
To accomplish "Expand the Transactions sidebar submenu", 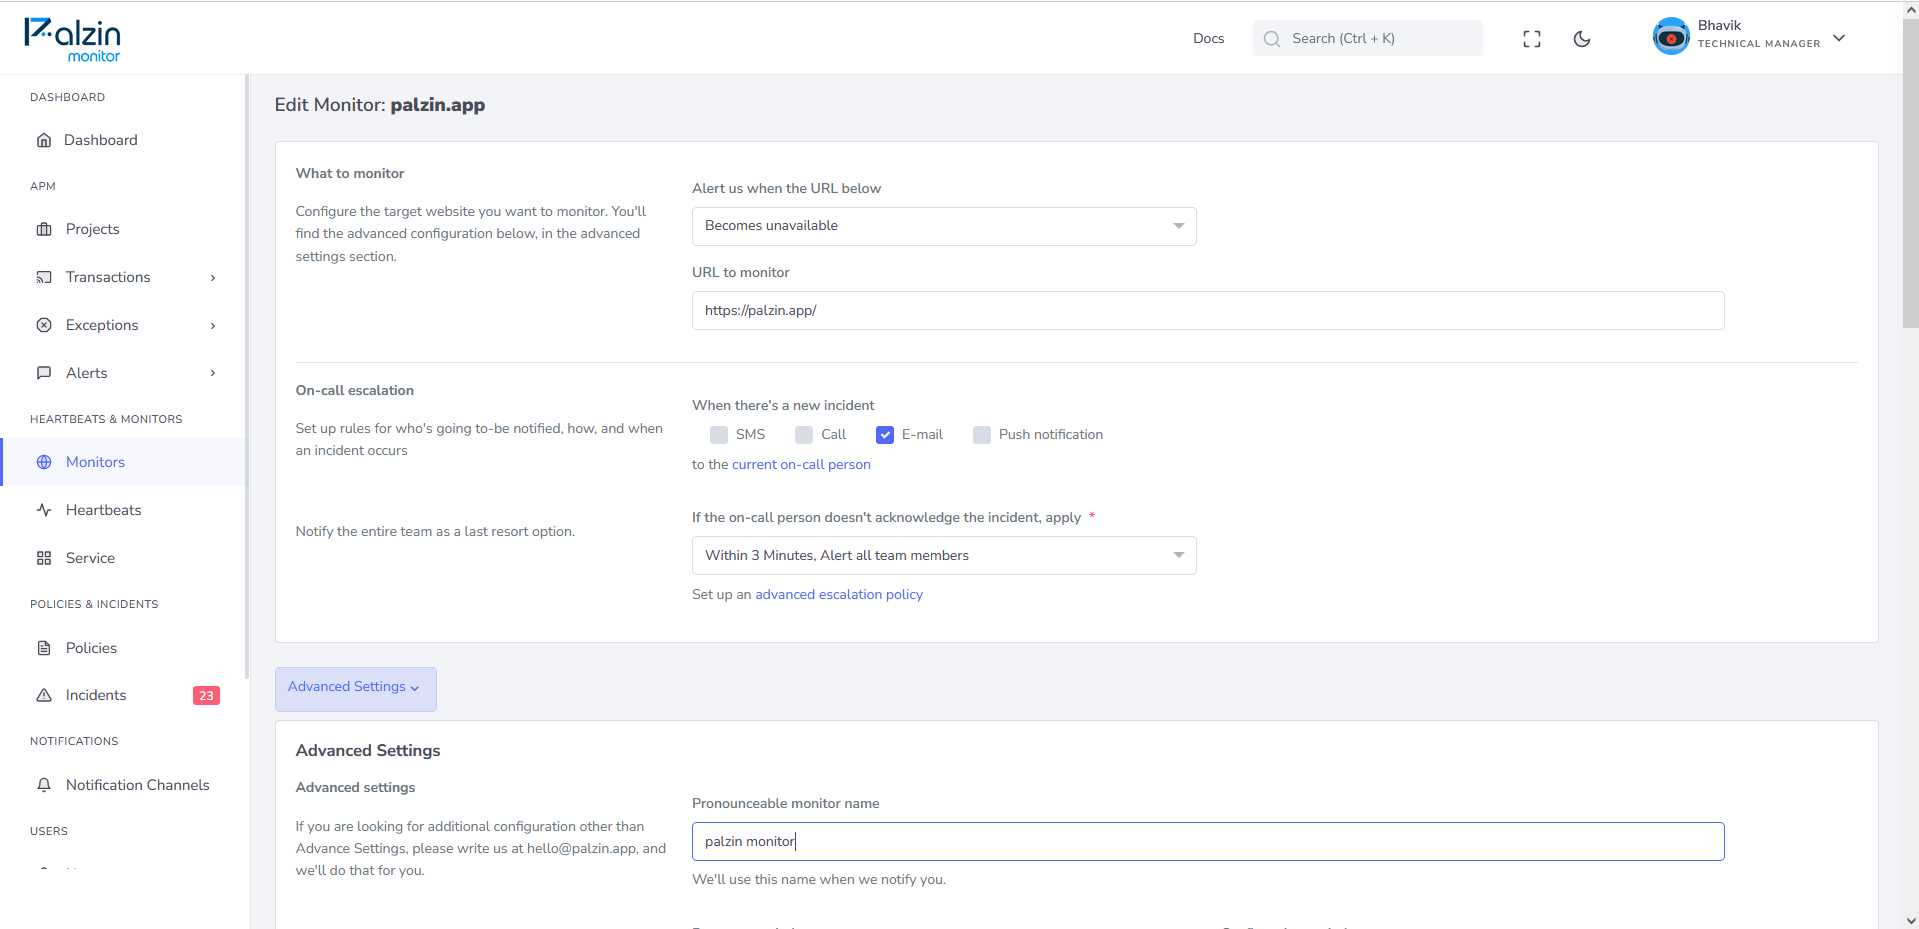I will click(213, 278).
